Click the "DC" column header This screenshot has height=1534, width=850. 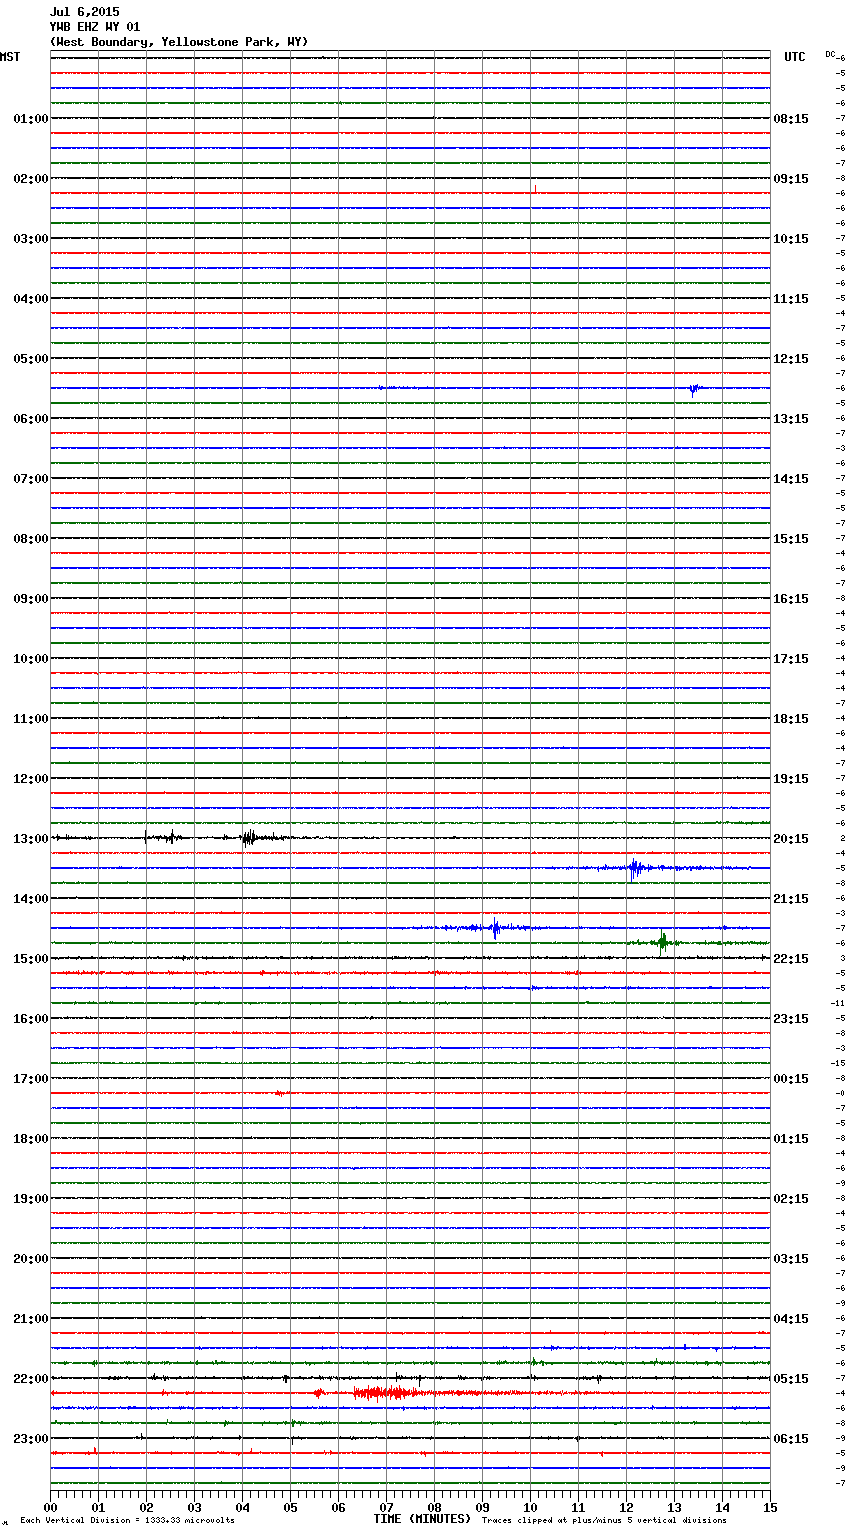pyautogui.click(x=830, y=54)
